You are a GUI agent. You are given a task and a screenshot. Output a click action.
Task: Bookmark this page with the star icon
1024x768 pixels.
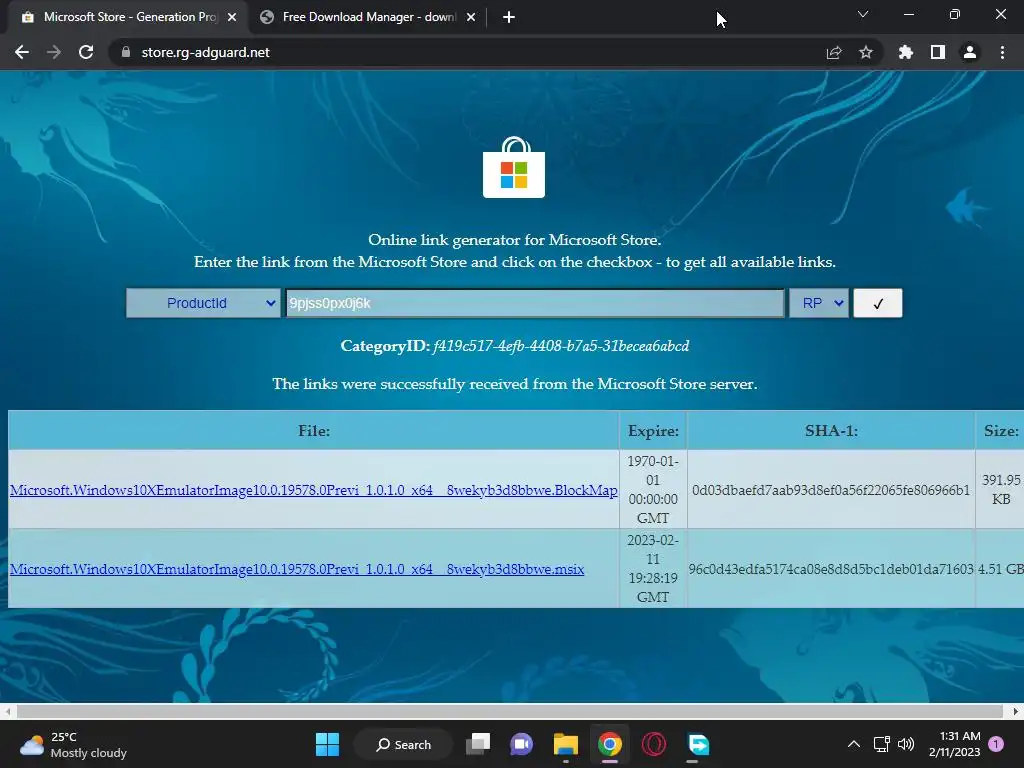click(x=865, y=52)
